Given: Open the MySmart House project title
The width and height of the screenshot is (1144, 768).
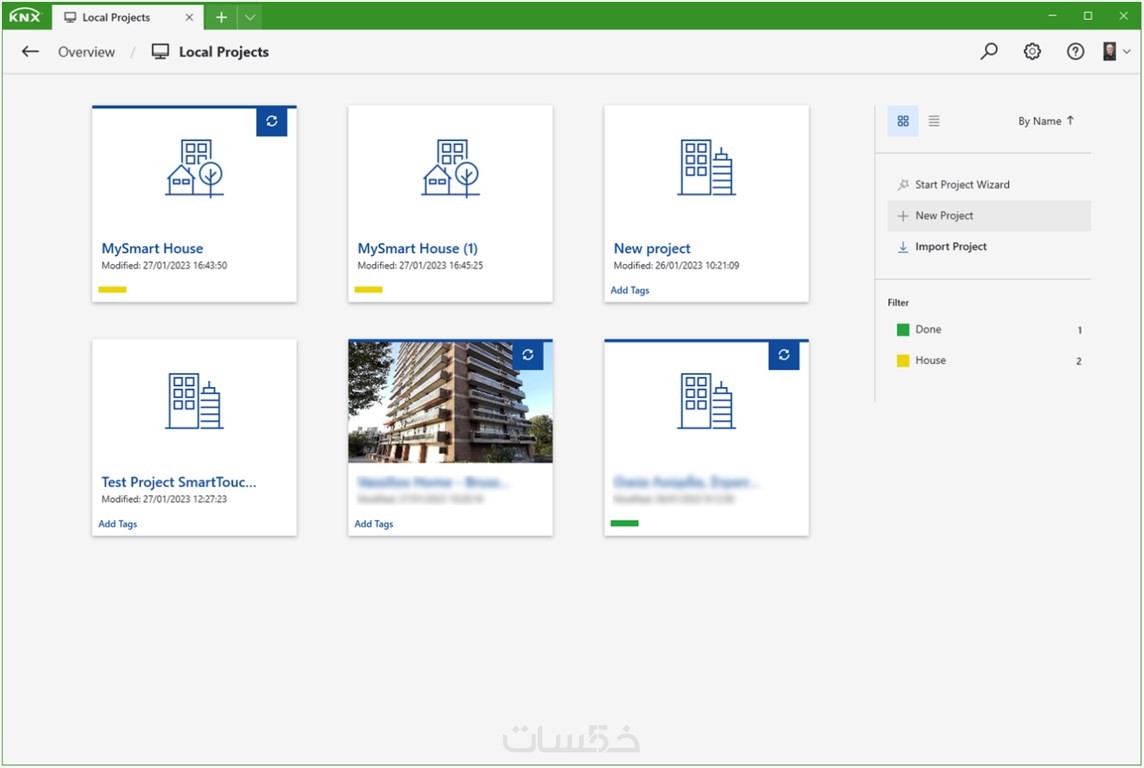Looking at the screenshot, I should point(152,249).
